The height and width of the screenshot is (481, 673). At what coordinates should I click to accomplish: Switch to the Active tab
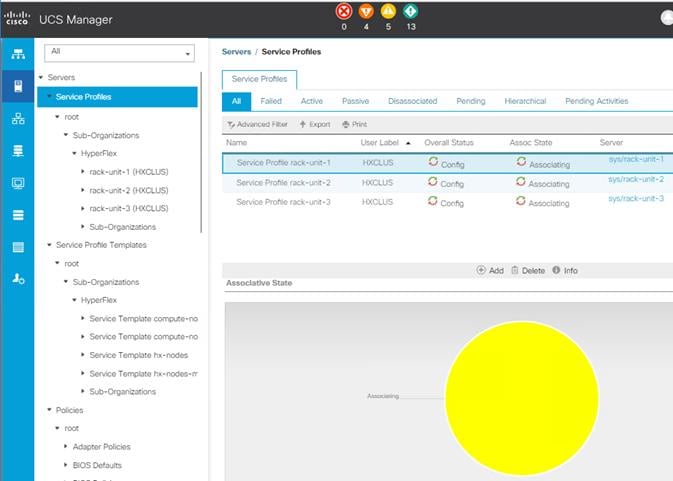pos(312,101)
